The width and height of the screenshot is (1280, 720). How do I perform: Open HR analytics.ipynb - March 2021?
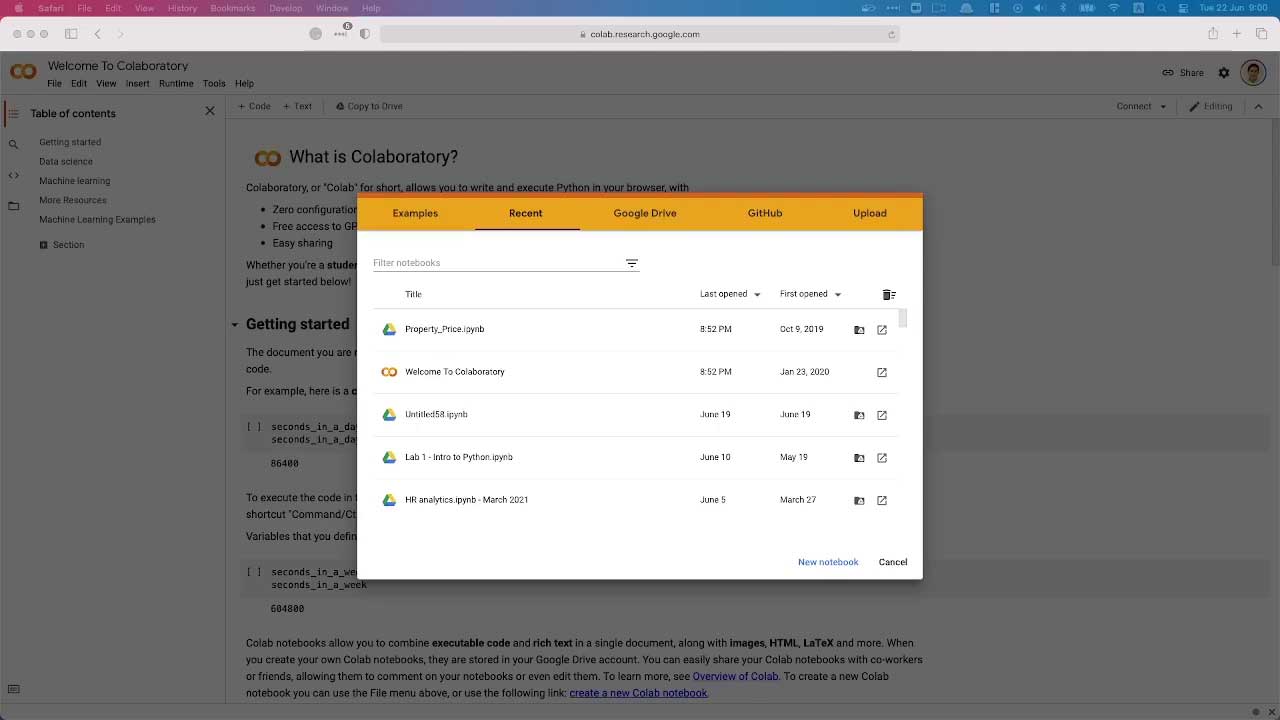[x=467, y=500]
